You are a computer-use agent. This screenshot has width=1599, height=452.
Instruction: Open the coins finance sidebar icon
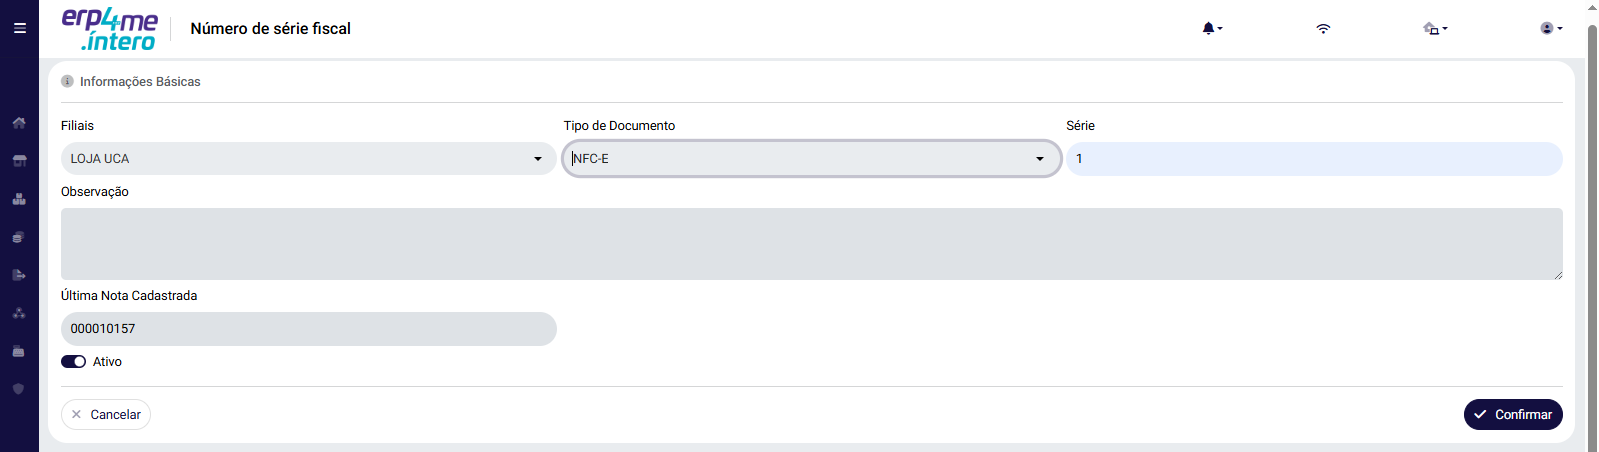click(x=19, y=237)
